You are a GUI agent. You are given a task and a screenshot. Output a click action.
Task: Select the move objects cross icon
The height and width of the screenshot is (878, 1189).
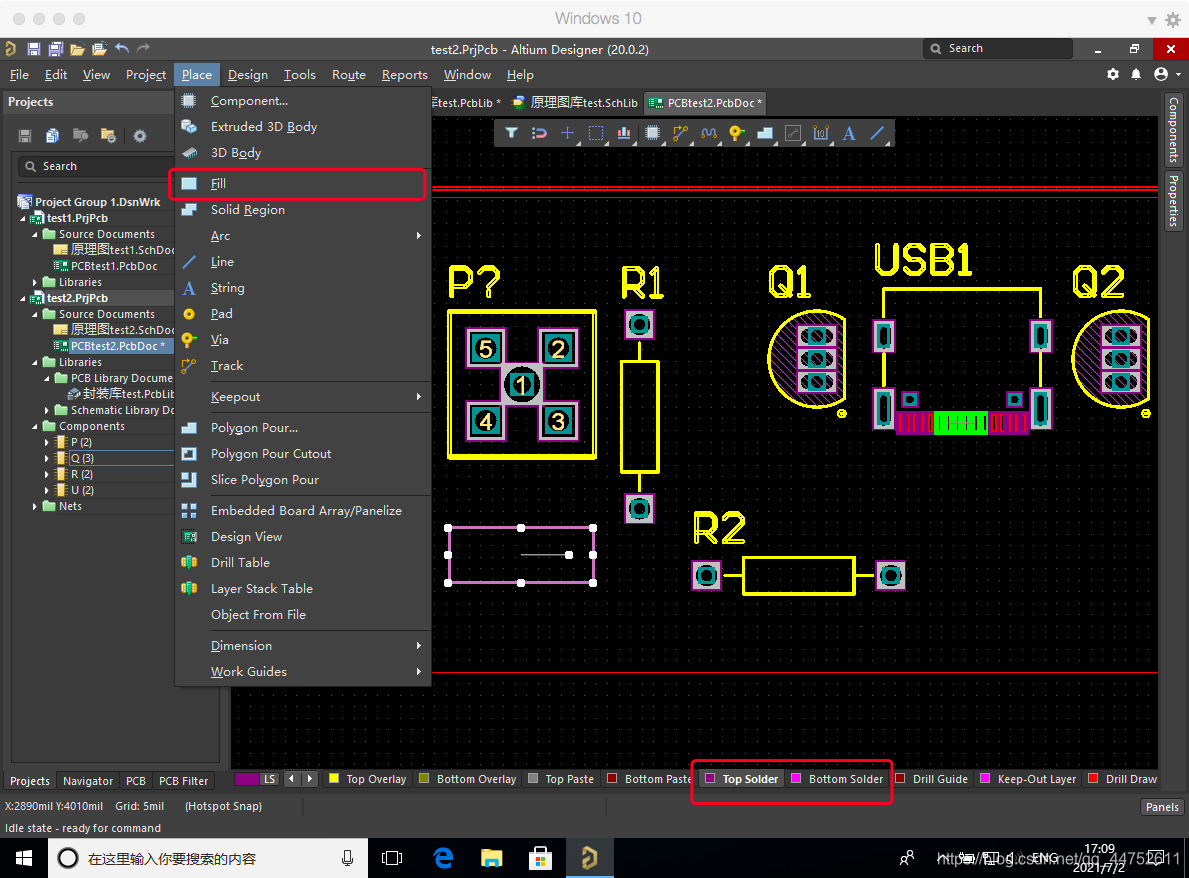tap(567, 133)
